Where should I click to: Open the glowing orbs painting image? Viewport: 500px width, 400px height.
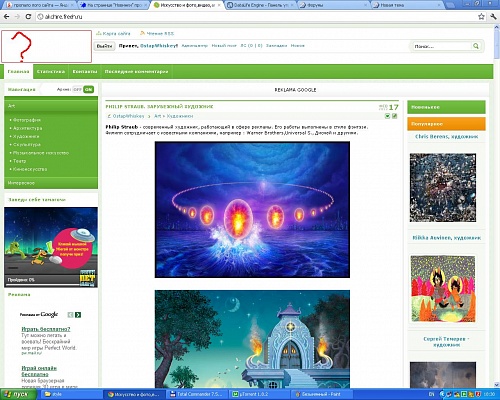(x=252, y=210)
